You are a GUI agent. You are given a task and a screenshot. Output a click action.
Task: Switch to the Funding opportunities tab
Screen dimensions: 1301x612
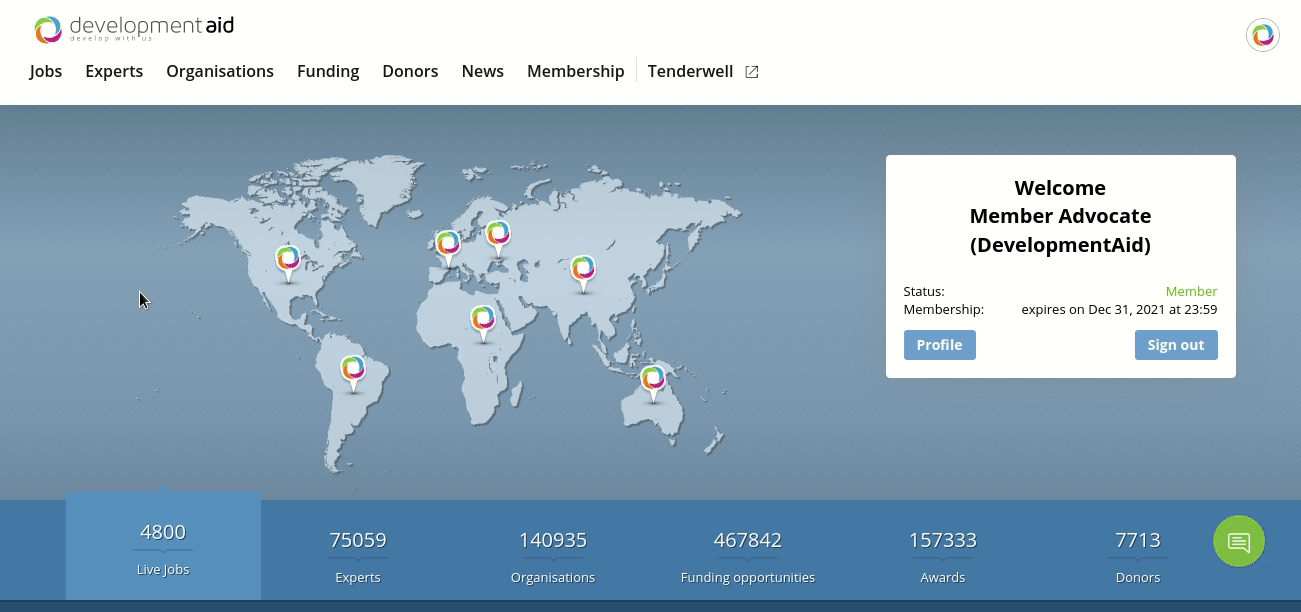pyautogui.click(x=747, y=555)
